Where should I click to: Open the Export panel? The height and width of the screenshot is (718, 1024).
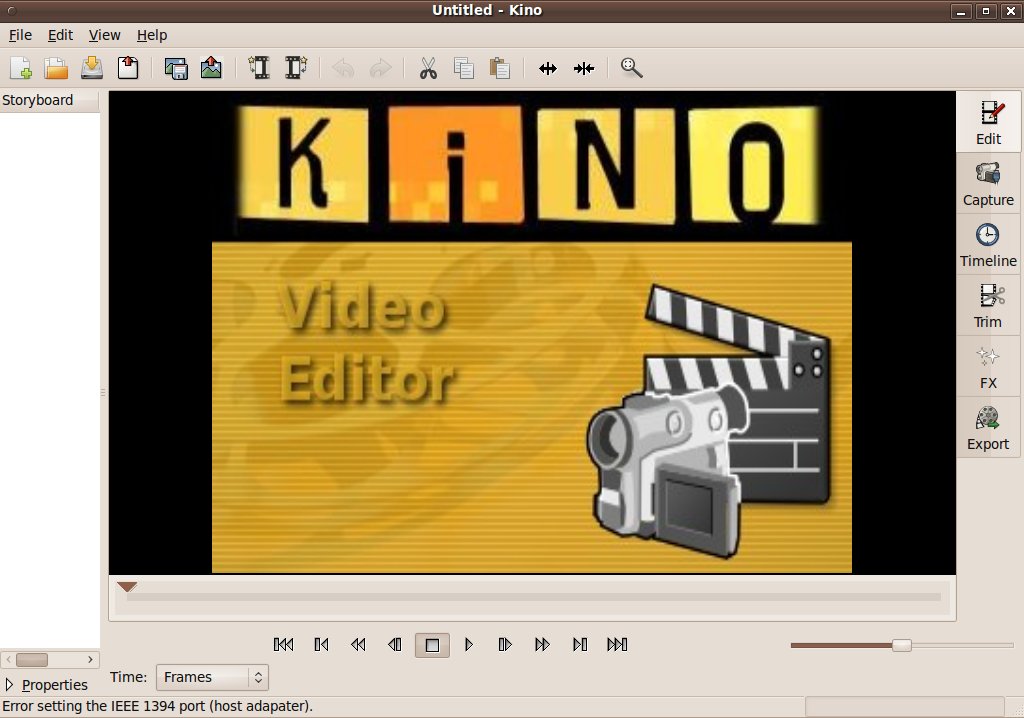click(x=988, y=427)
